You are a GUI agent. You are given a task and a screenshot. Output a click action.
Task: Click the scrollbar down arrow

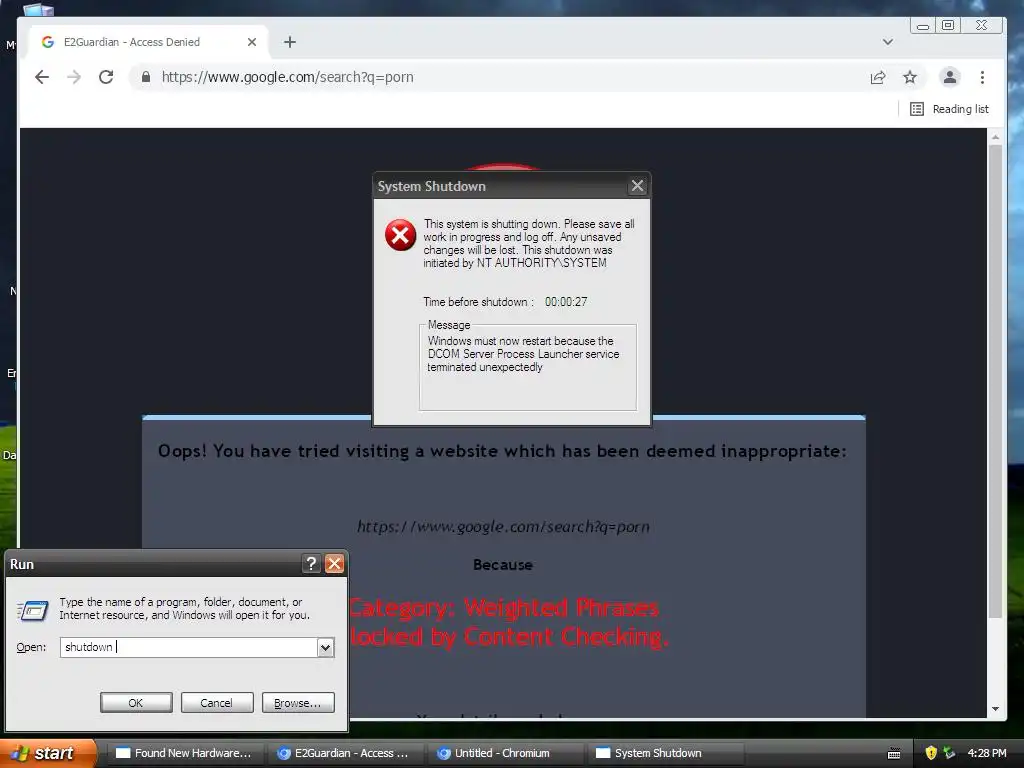coord(995,709)
